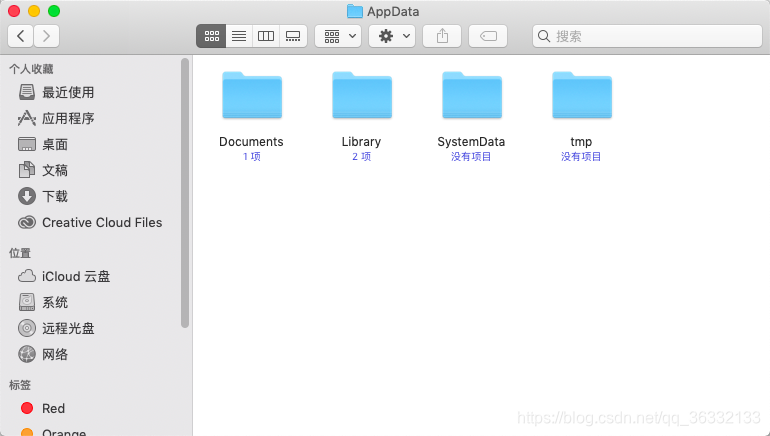Switch to column view mode
Screen dimensions: 770x436
(x=266, y=36)
